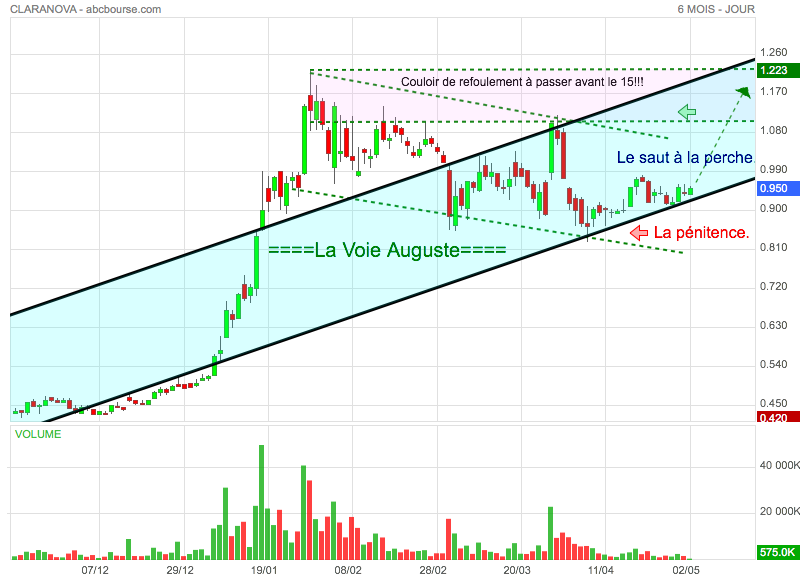The width and height of the screenshot is (800, 580).
Task: Click the 11/04 date label
Action: click(601, 570)
